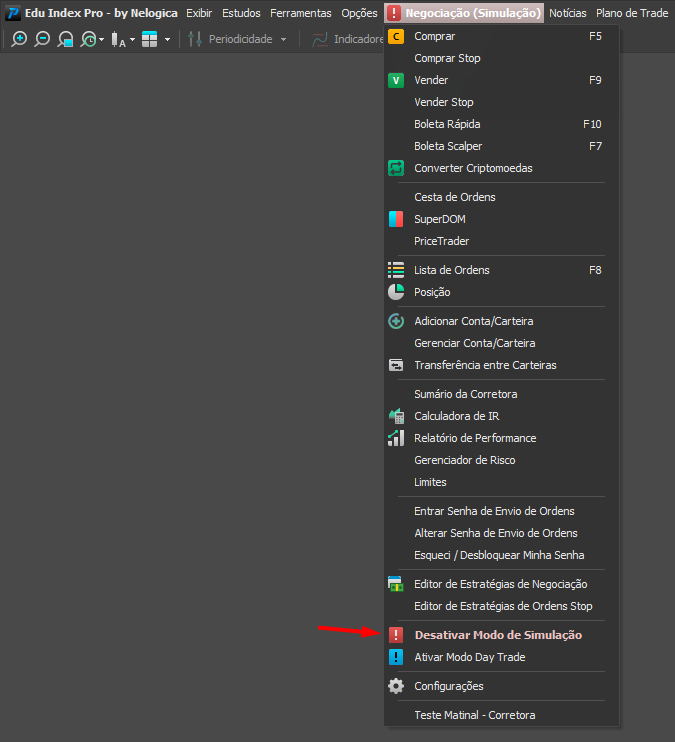Click the zoom history clock icon

pos(89,39)
